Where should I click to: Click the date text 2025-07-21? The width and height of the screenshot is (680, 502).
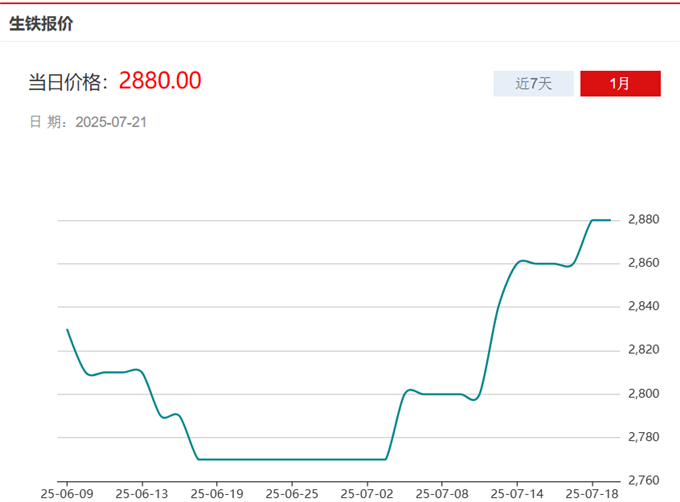[112, 122]
